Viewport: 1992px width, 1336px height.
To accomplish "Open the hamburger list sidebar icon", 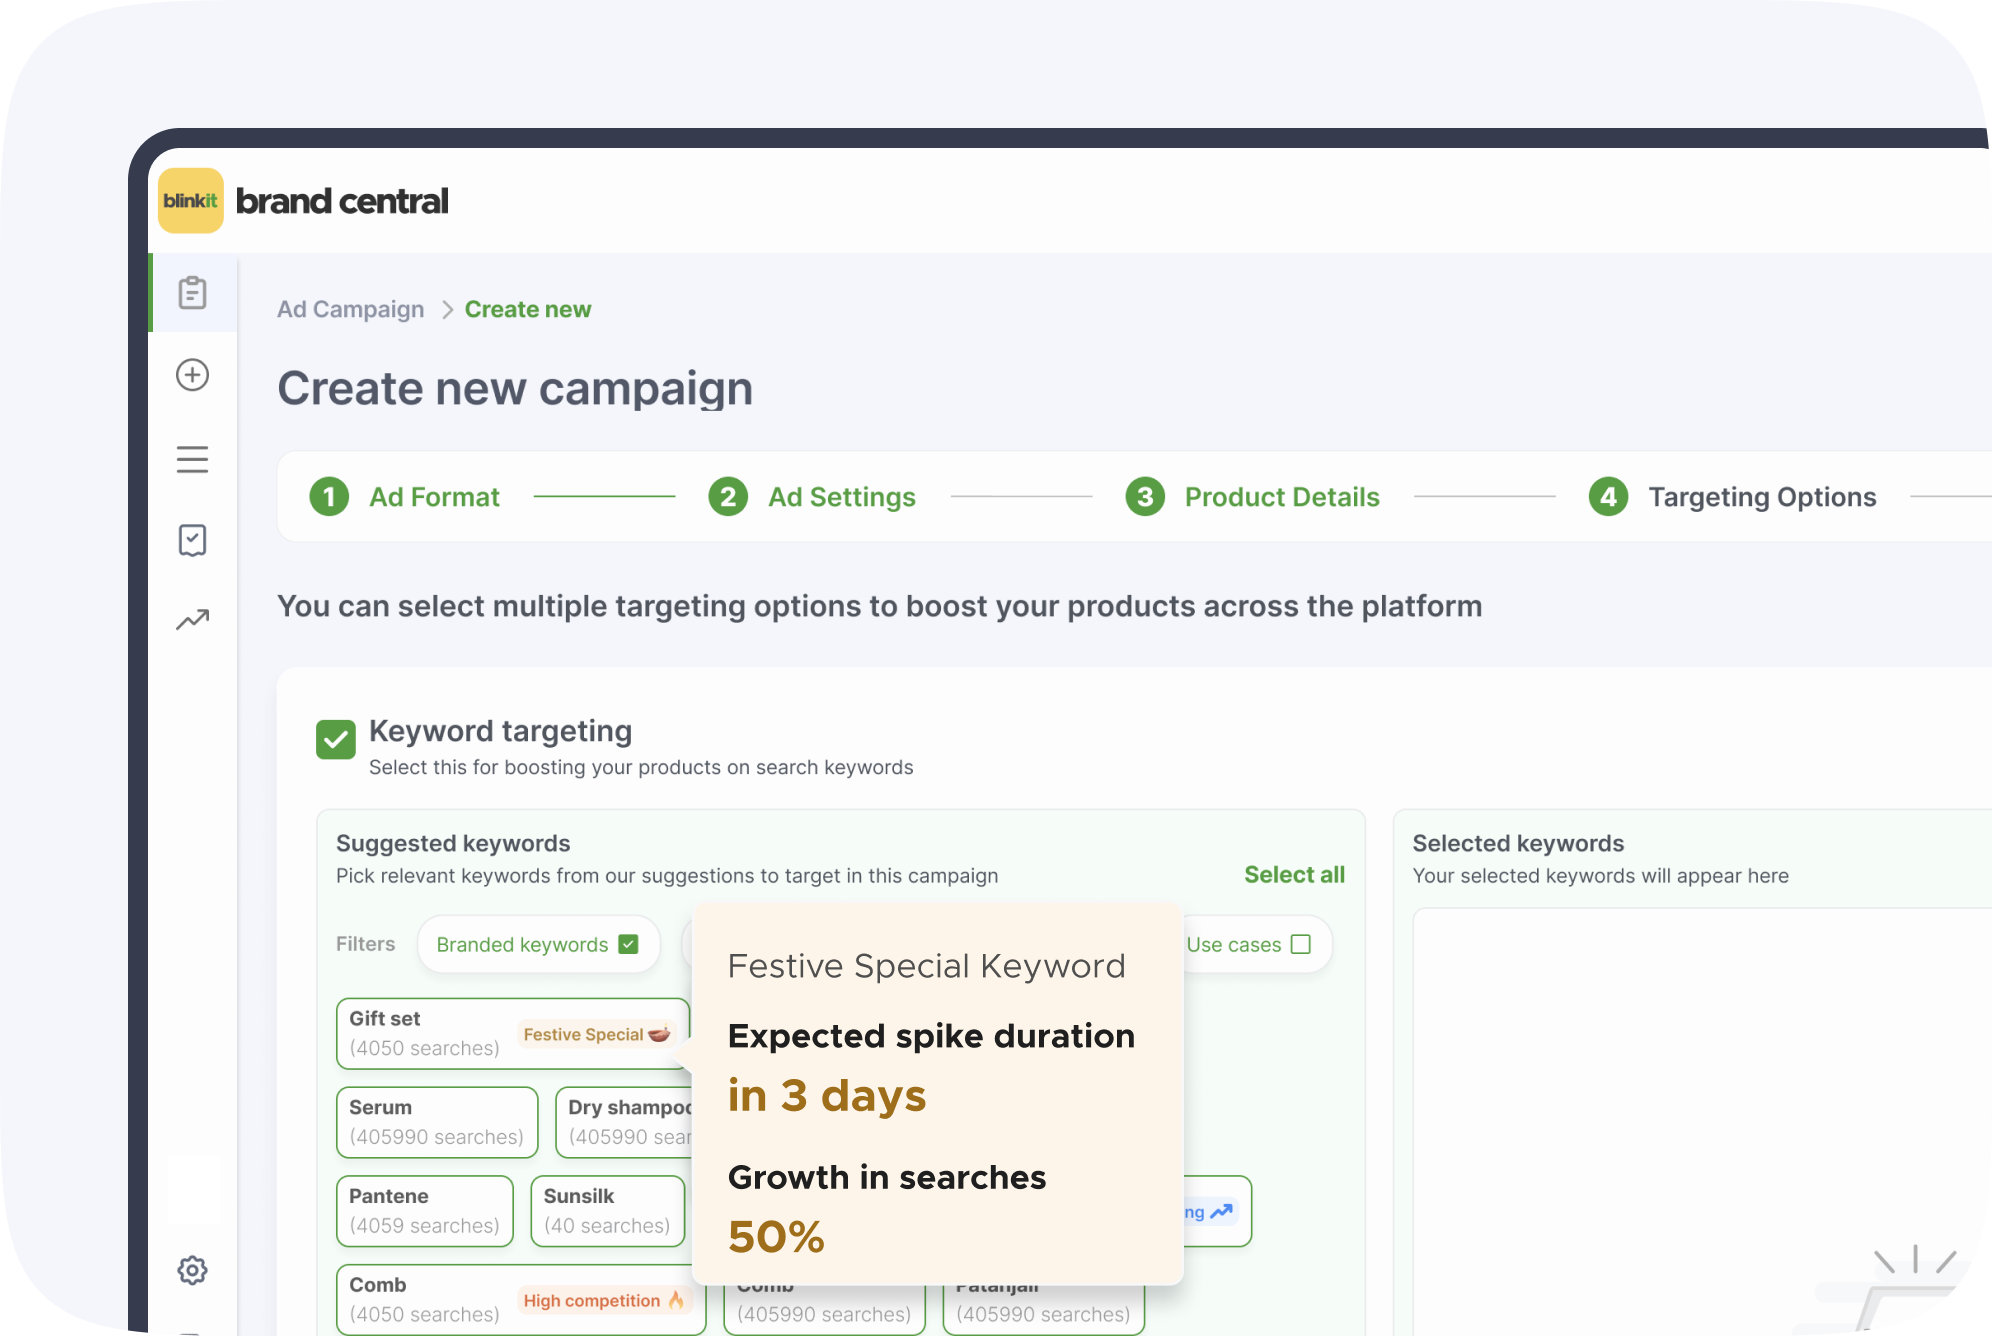I will [x=192, y=459].
